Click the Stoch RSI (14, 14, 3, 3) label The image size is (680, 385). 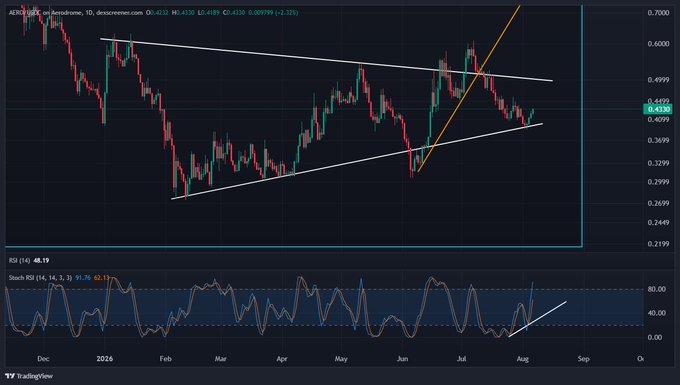pos(40,277)
